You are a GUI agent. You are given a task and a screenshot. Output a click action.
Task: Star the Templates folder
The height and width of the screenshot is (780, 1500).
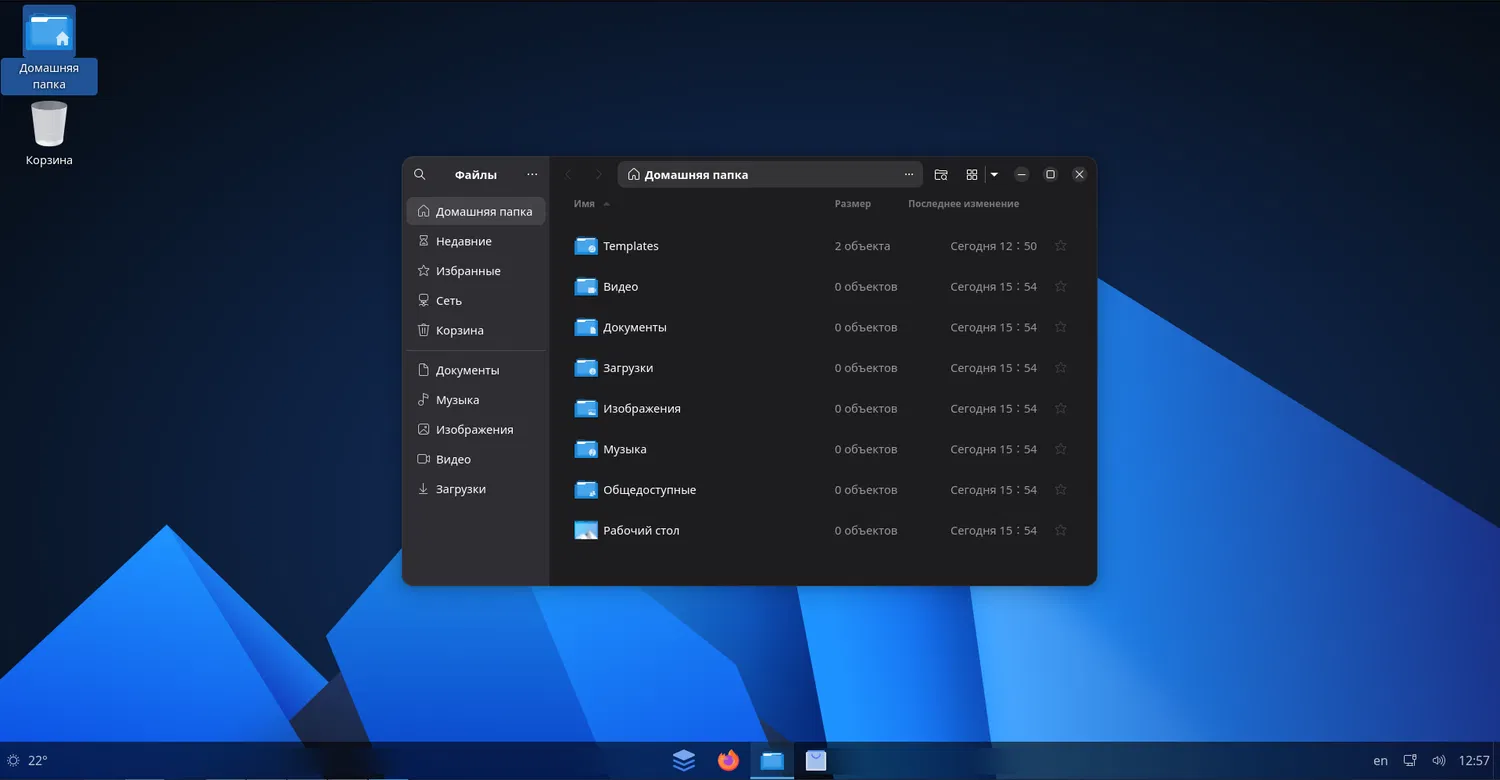tap(1061, 246)
